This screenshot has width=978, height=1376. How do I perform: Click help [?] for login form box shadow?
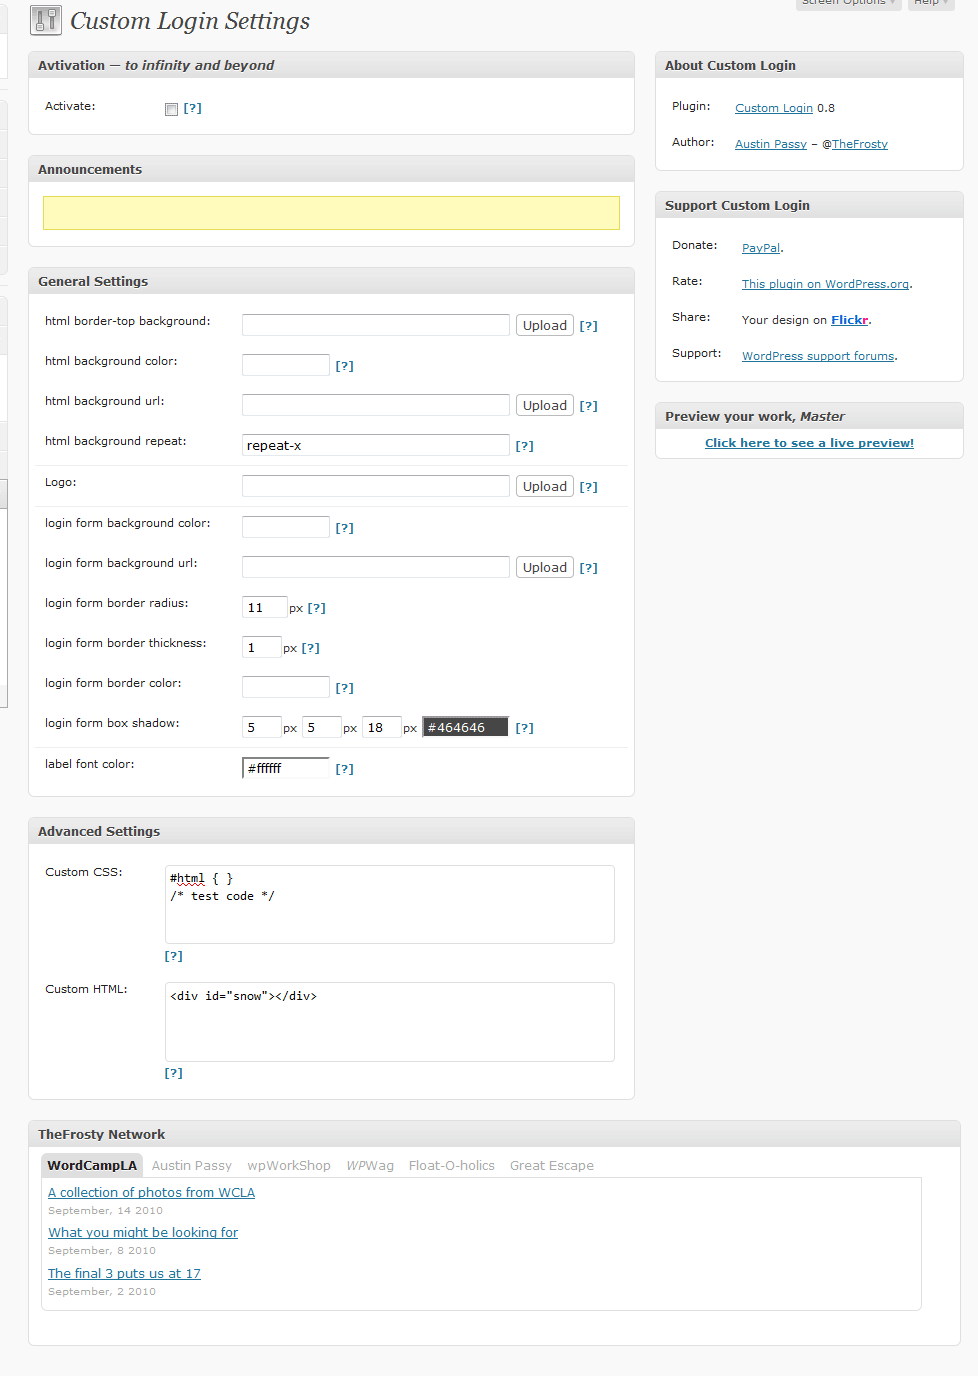[524, 728]
